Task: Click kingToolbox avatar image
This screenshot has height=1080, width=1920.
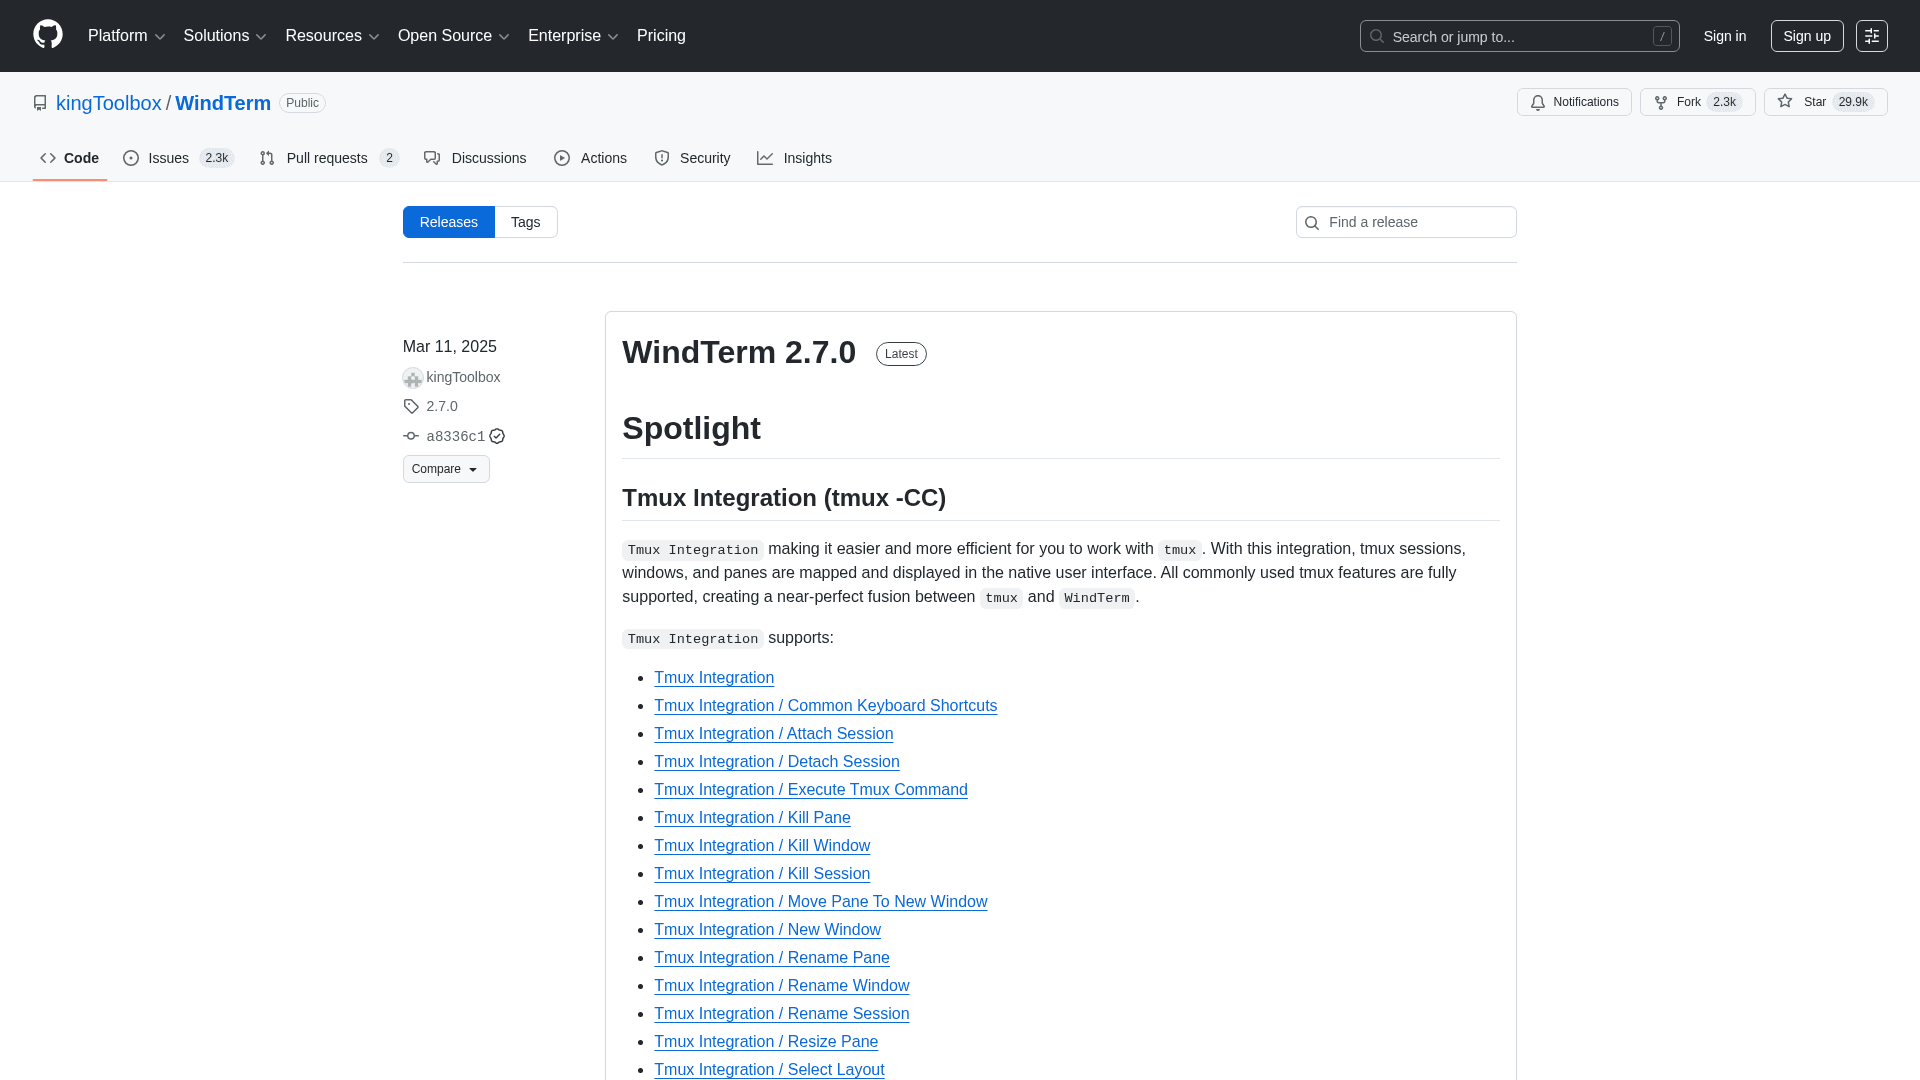Action: 412,377
